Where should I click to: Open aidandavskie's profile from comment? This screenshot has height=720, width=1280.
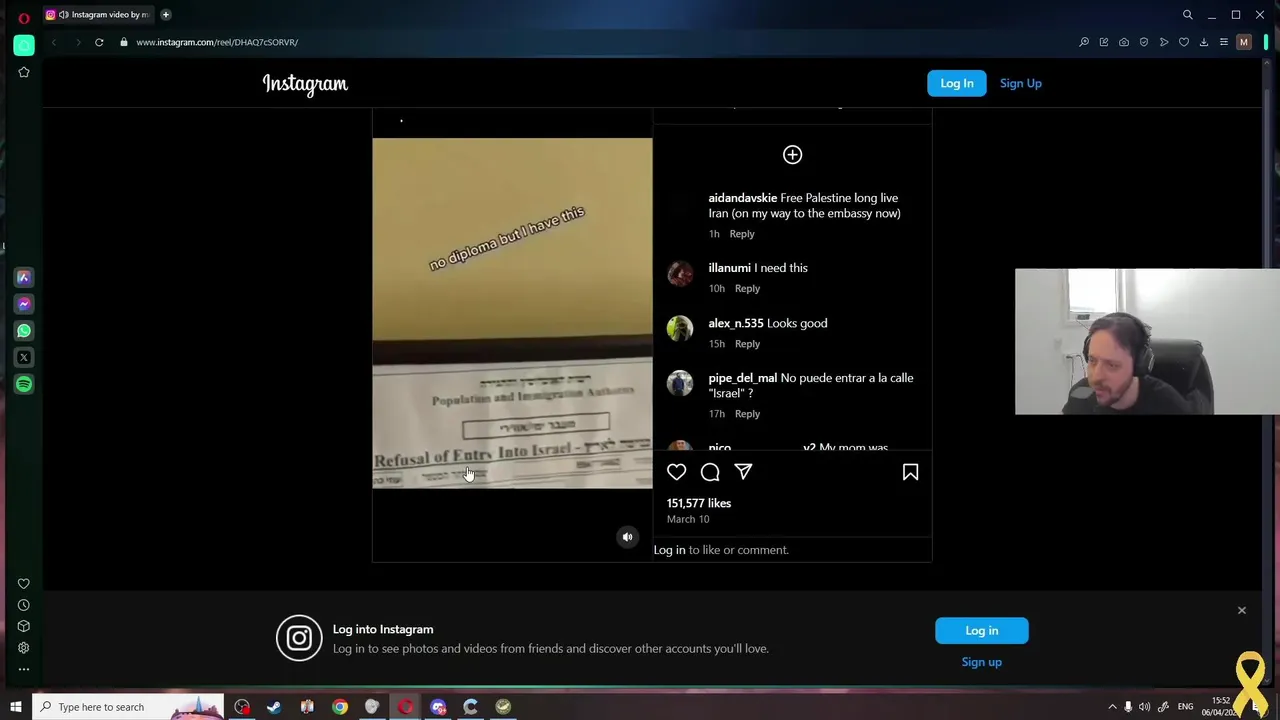743,198
